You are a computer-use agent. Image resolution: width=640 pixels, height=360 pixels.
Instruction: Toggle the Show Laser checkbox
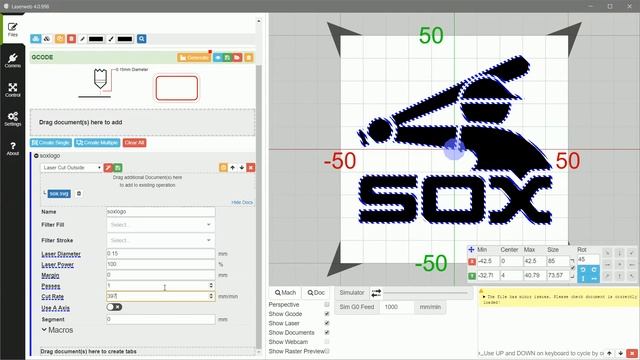tap(327, 323)
